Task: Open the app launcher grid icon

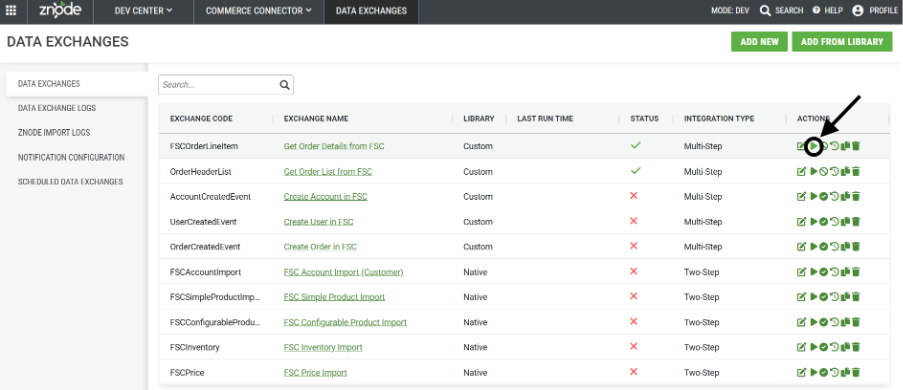Action: tap(10, 10)
